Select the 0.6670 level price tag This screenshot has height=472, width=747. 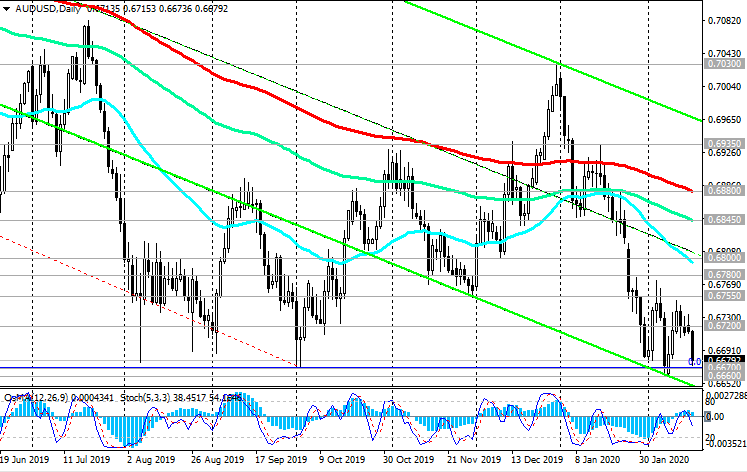tap(724, 368)
